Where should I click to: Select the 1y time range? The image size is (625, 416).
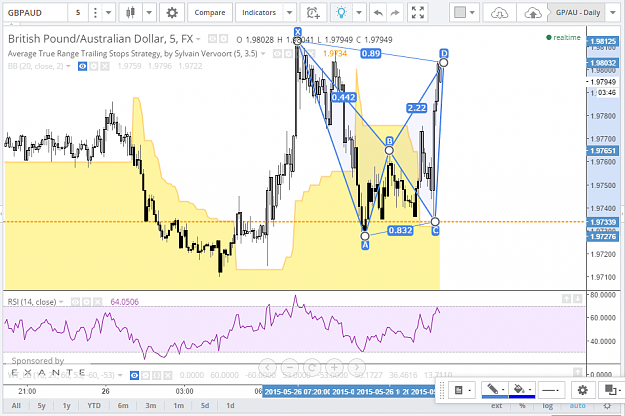click(67, 406)
